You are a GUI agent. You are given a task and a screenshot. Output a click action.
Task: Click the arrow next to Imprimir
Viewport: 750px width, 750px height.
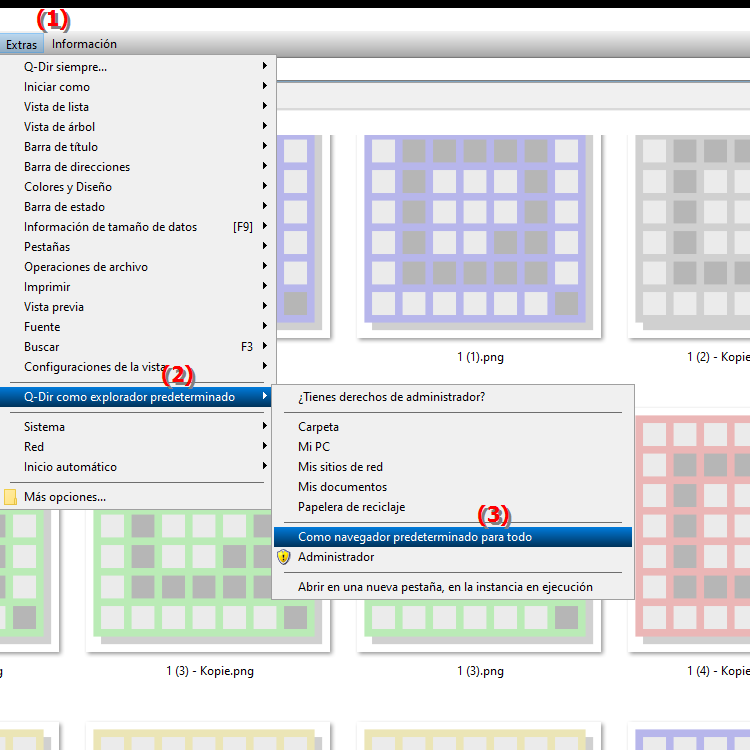pyautogui.click(x=265, y=286)
